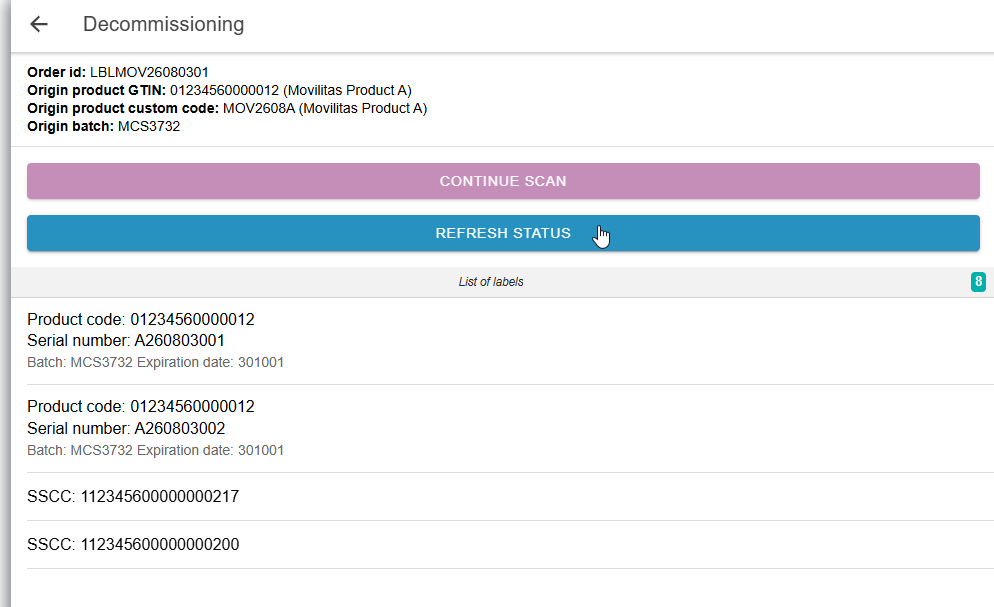Click the Order id LBLMOV26080301 text
Image resolution: width=994 pixels, height=607 pixels.
tap(118, 72)
